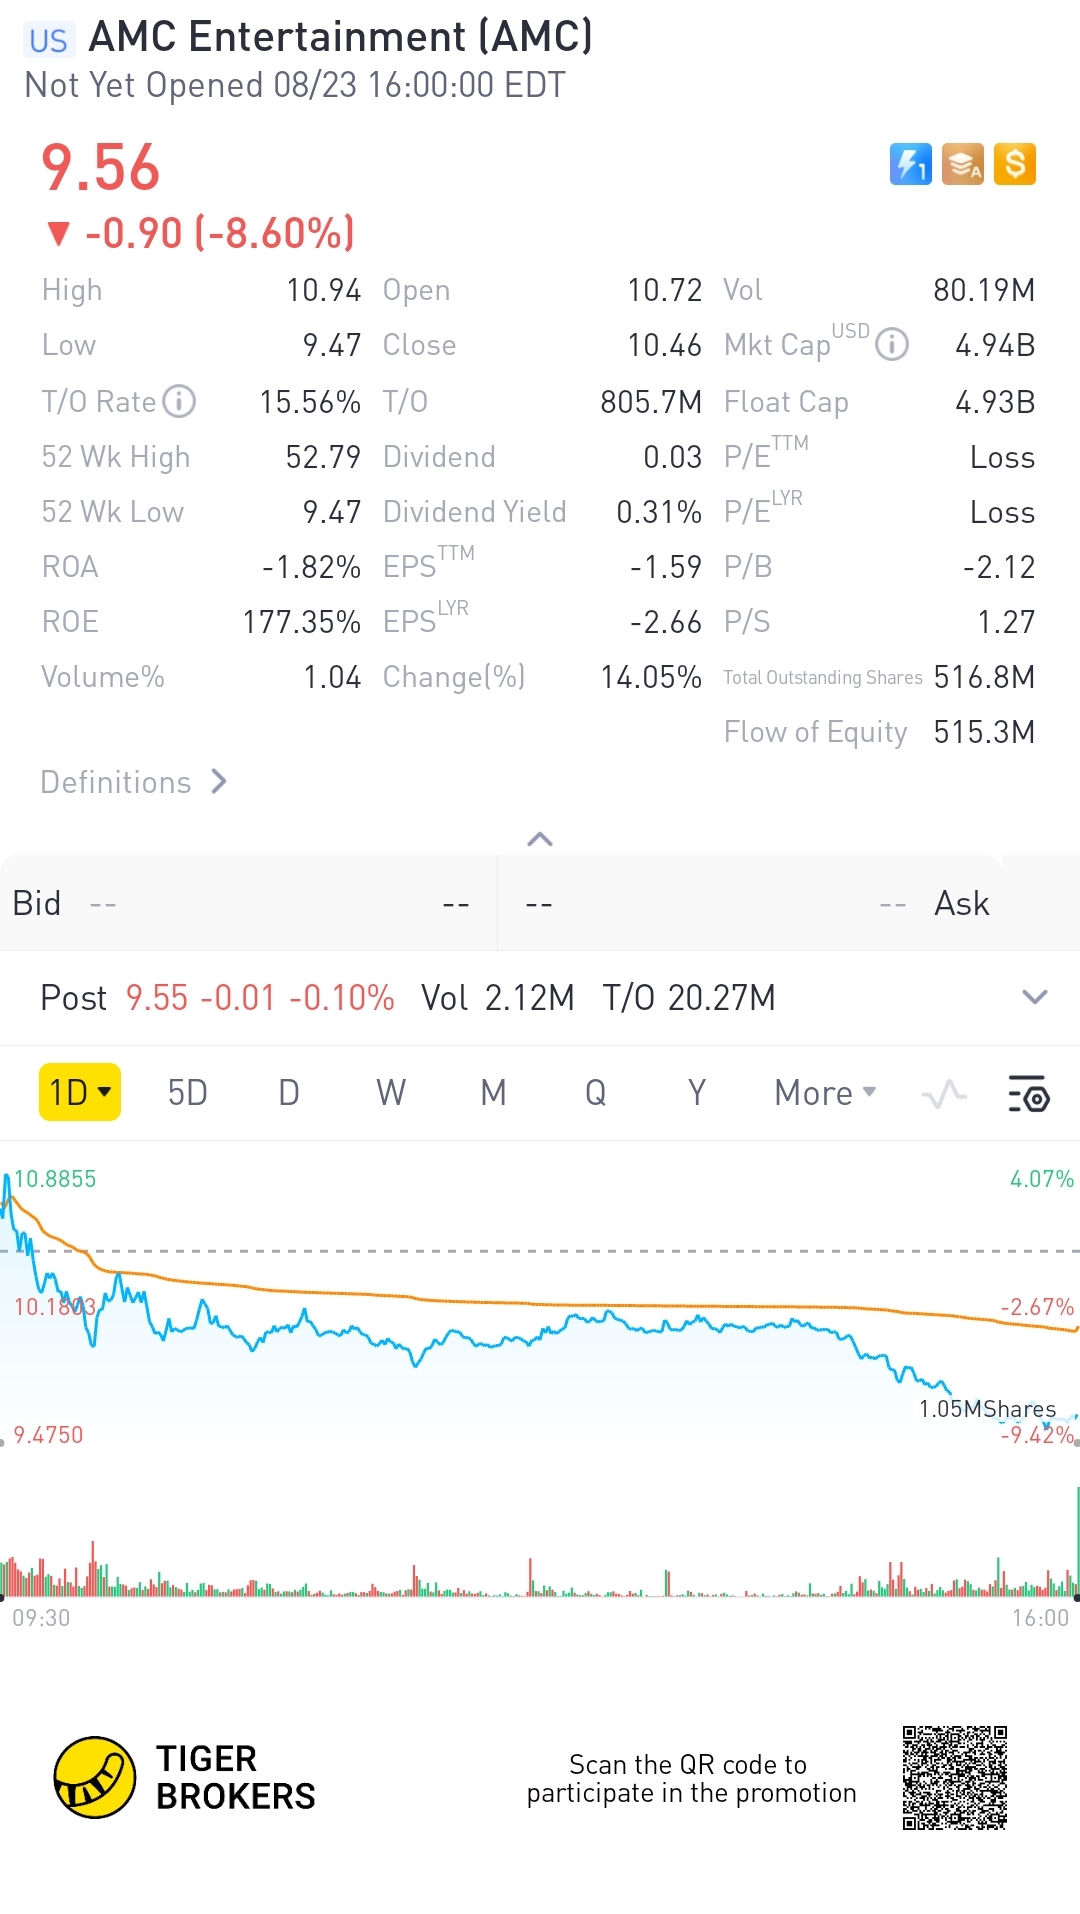Open the Mkt Cap info icon
1080x1914 pixels.
892,345
